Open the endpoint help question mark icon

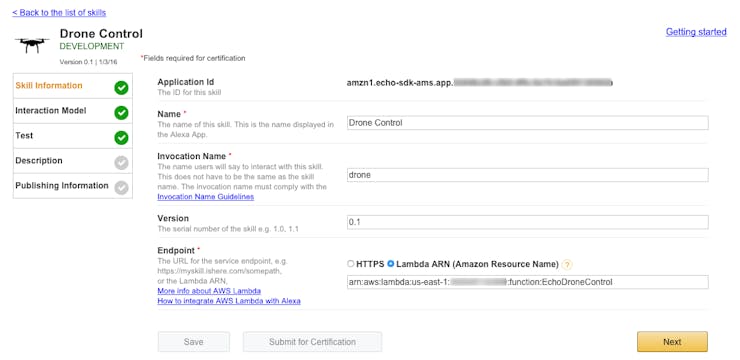567,265
